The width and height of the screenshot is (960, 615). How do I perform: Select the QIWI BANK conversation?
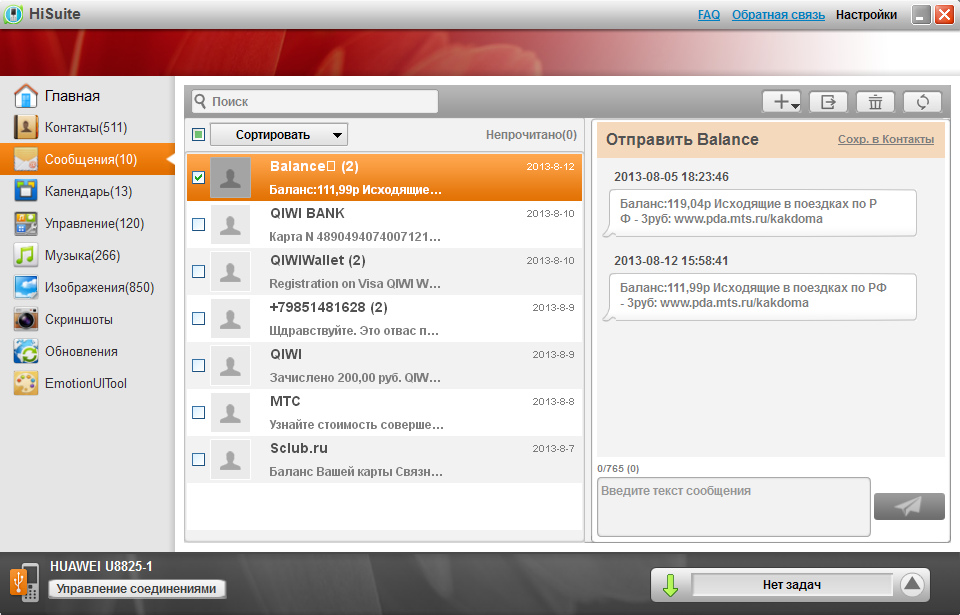384,225
